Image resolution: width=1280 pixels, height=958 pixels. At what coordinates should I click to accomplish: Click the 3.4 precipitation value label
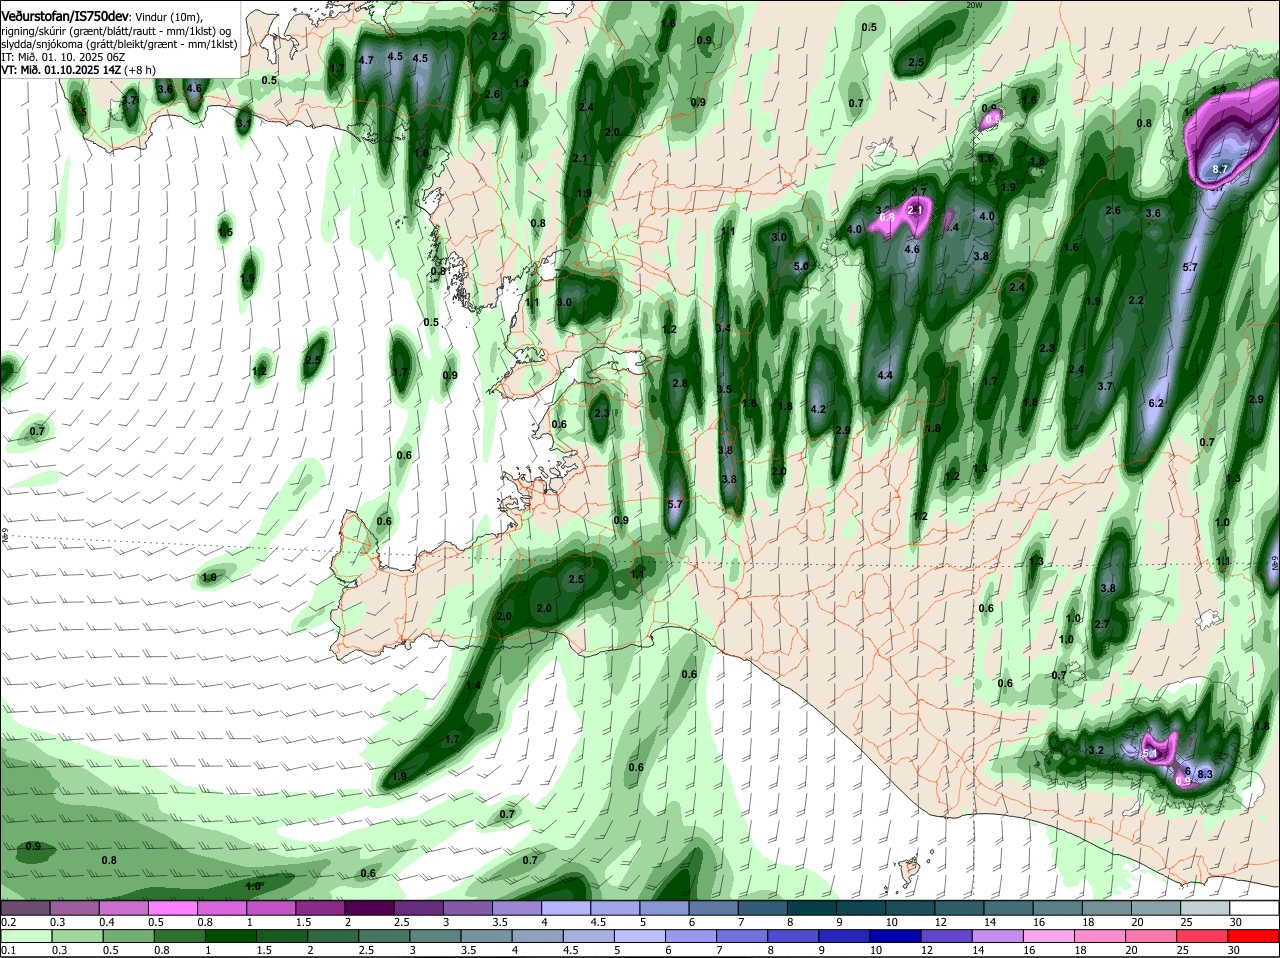click(x=724, y=328)
